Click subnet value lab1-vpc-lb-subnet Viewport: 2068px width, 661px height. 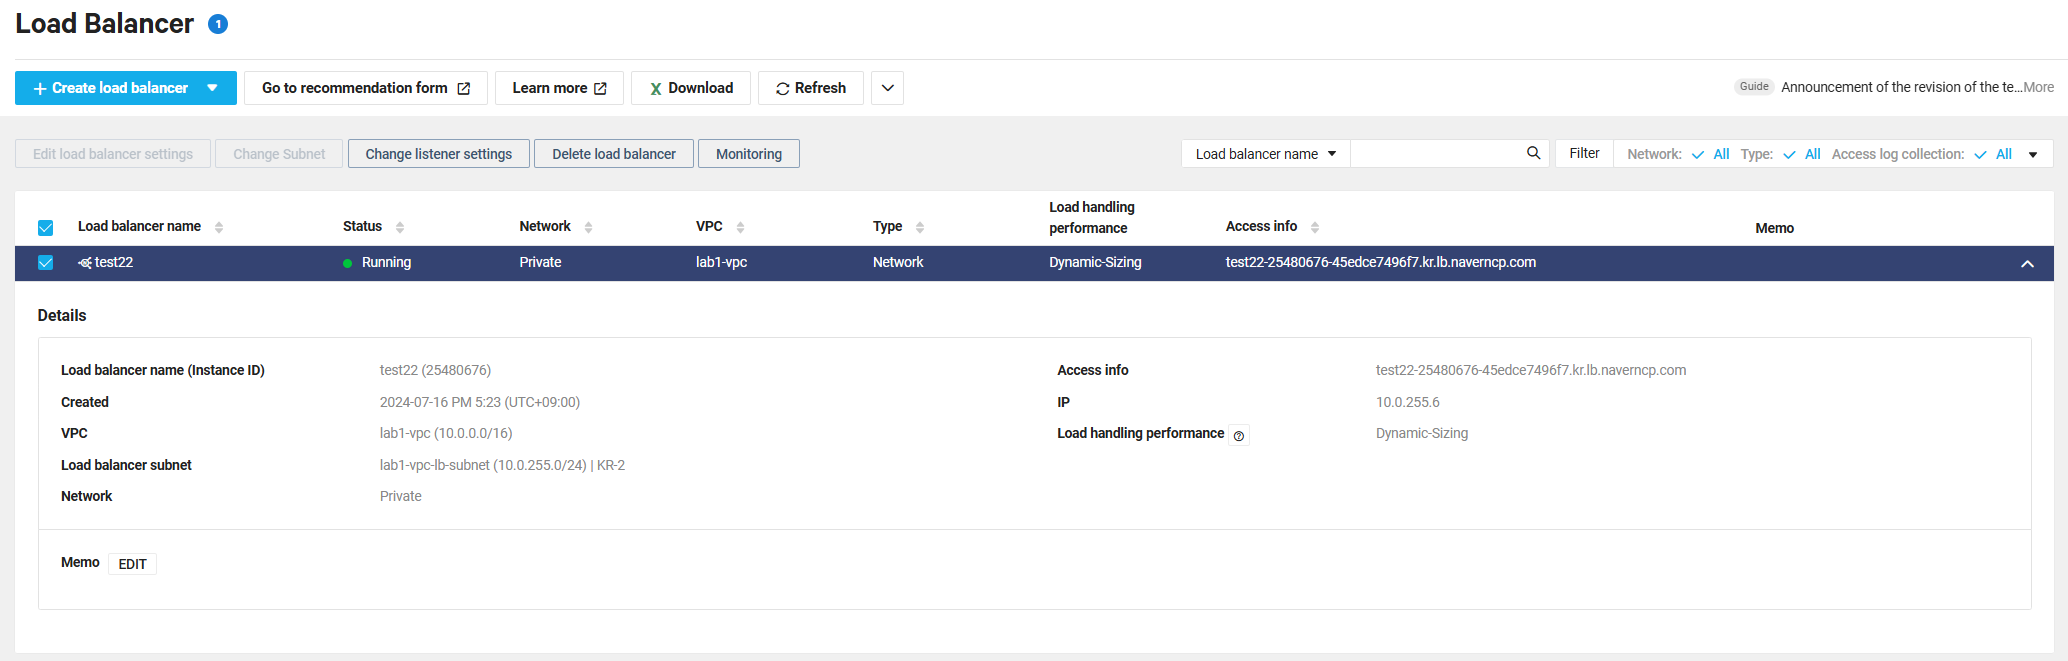[502, 465]
